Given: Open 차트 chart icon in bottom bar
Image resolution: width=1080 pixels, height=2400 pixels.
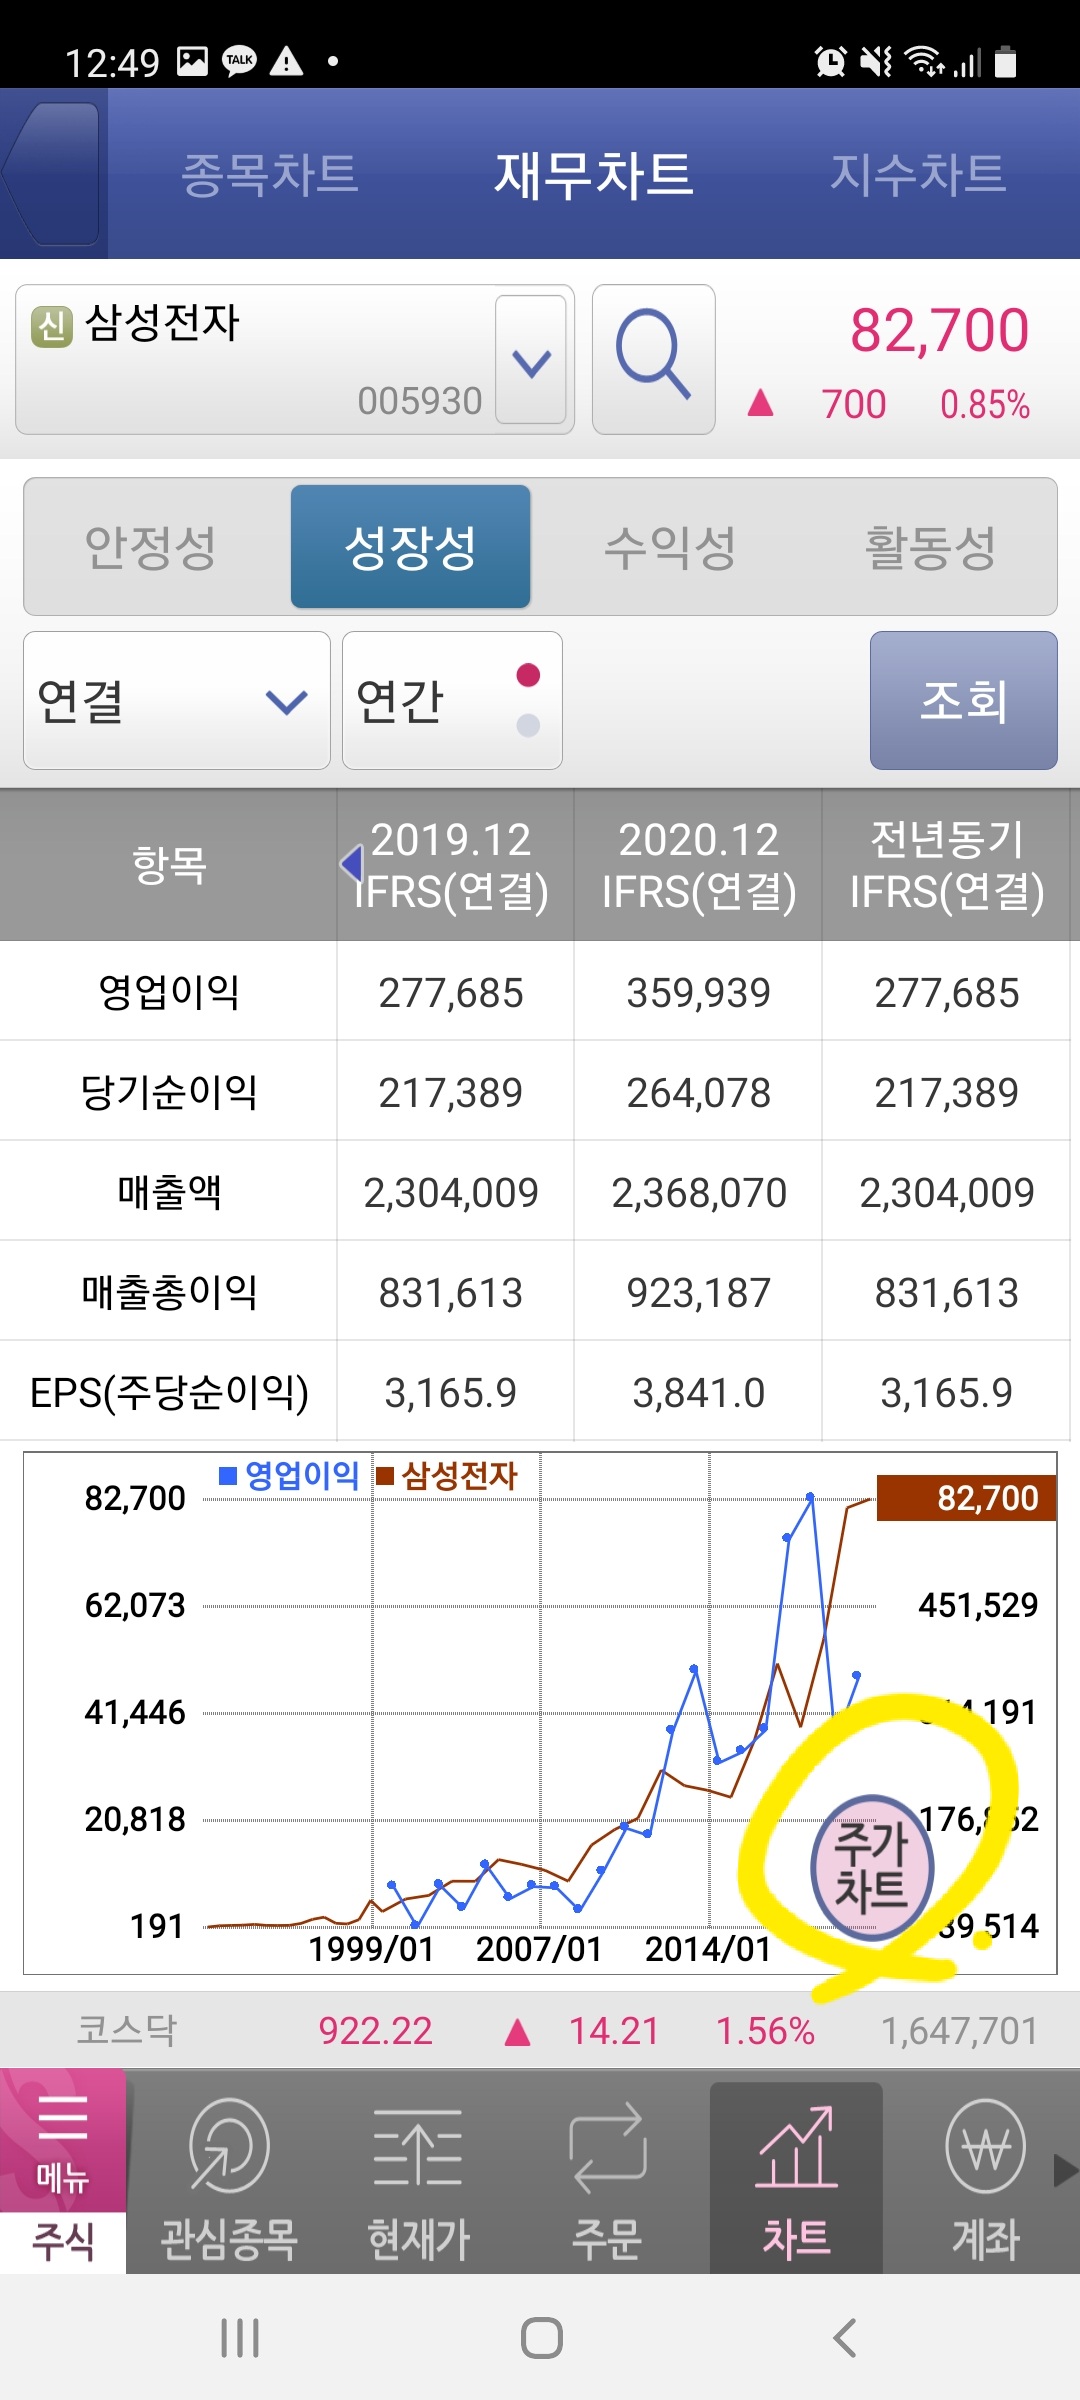Looking at the screenshot, I should pos(796,2179).
